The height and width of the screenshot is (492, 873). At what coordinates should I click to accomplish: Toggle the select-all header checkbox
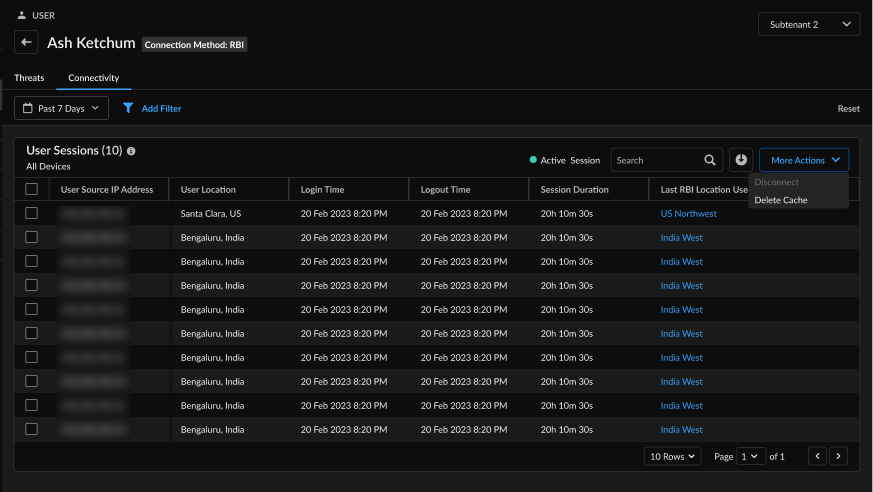(32, 189)
